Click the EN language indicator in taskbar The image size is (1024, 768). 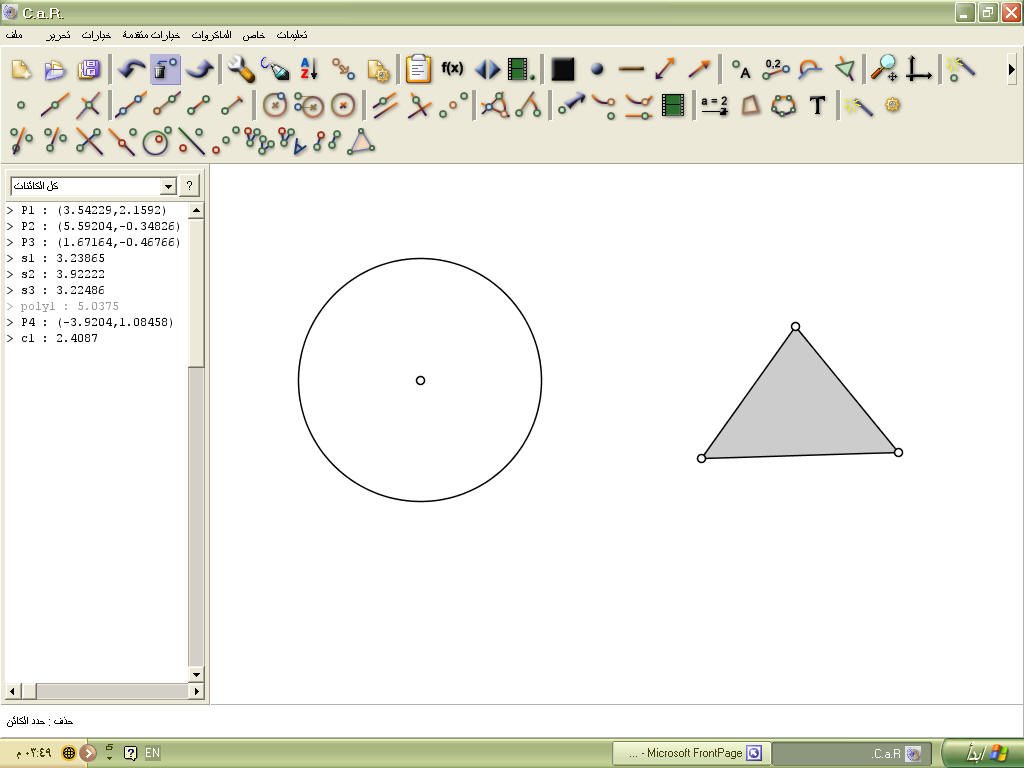[152, 753]
